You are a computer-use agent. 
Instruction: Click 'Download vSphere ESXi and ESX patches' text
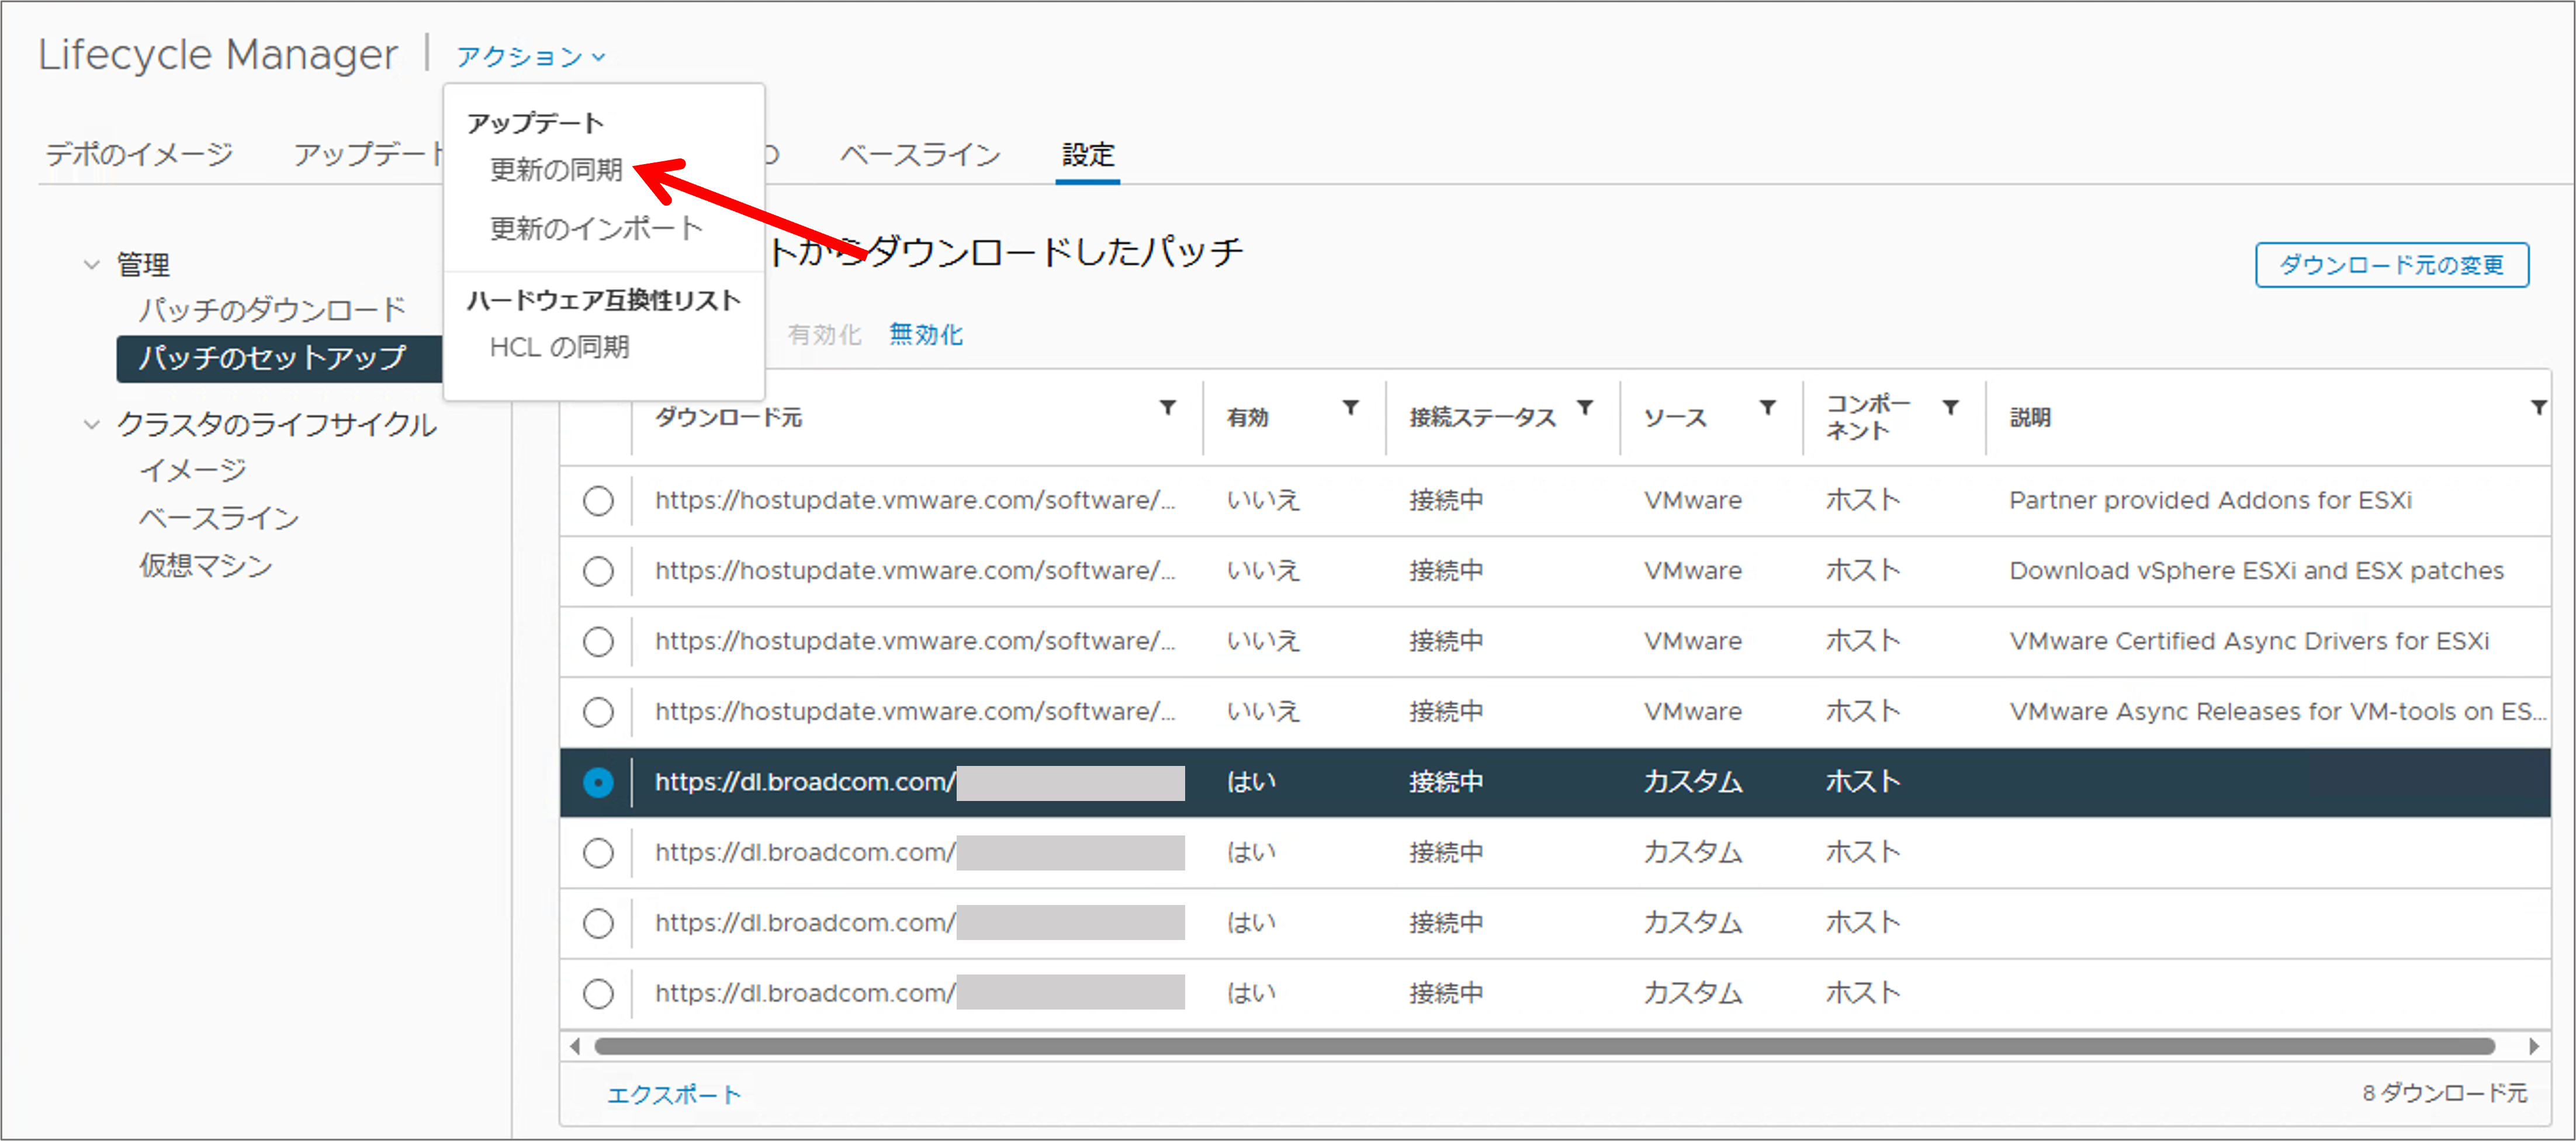2256,571
